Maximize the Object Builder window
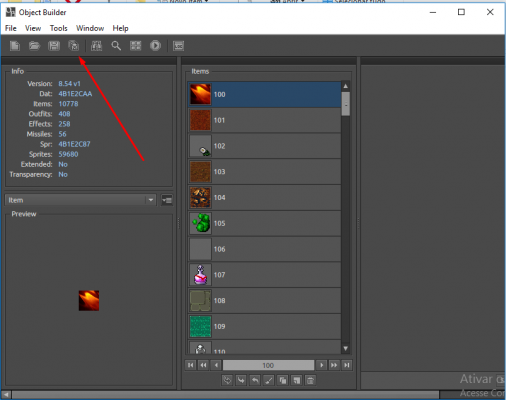This screenshot has width=506, height=400. point(461,12)
